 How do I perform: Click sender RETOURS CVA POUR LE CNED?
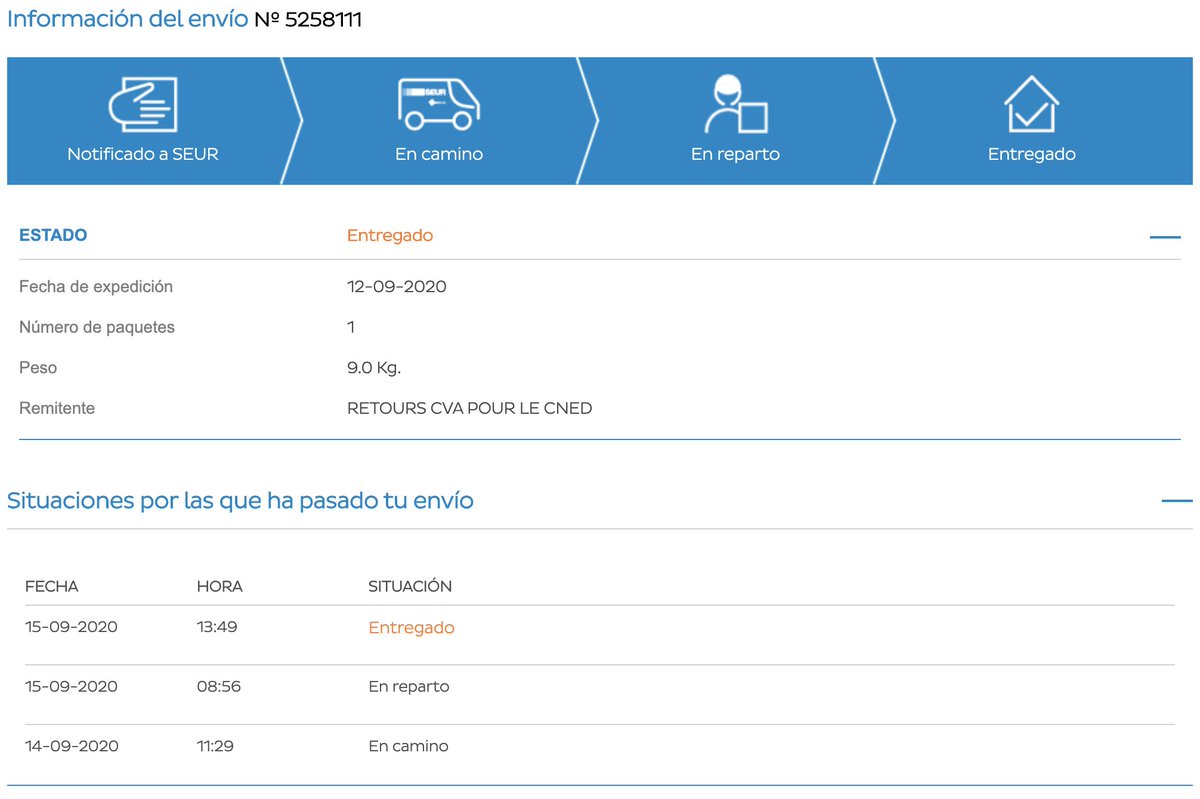[469, 408]
